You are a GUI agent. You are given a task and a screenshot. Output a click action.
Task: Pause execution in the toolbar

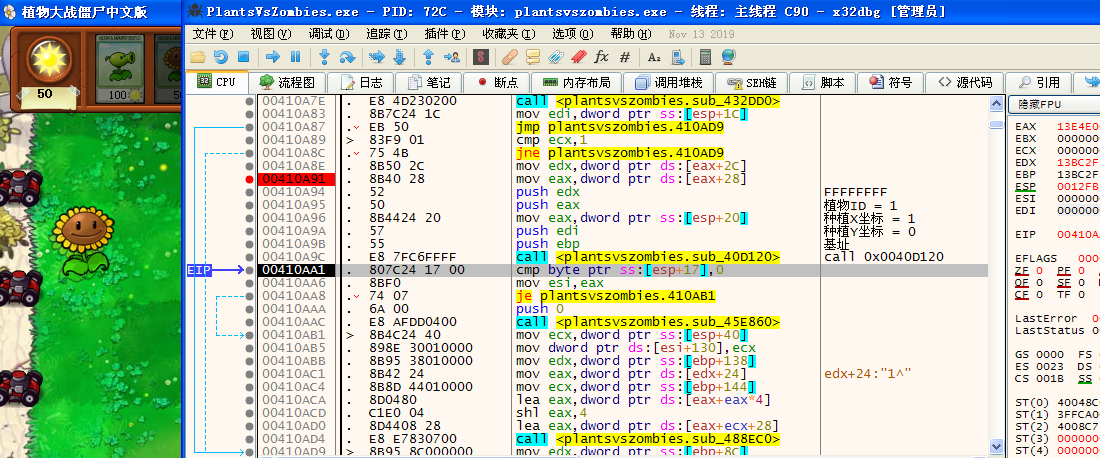[x=295, y=57]
